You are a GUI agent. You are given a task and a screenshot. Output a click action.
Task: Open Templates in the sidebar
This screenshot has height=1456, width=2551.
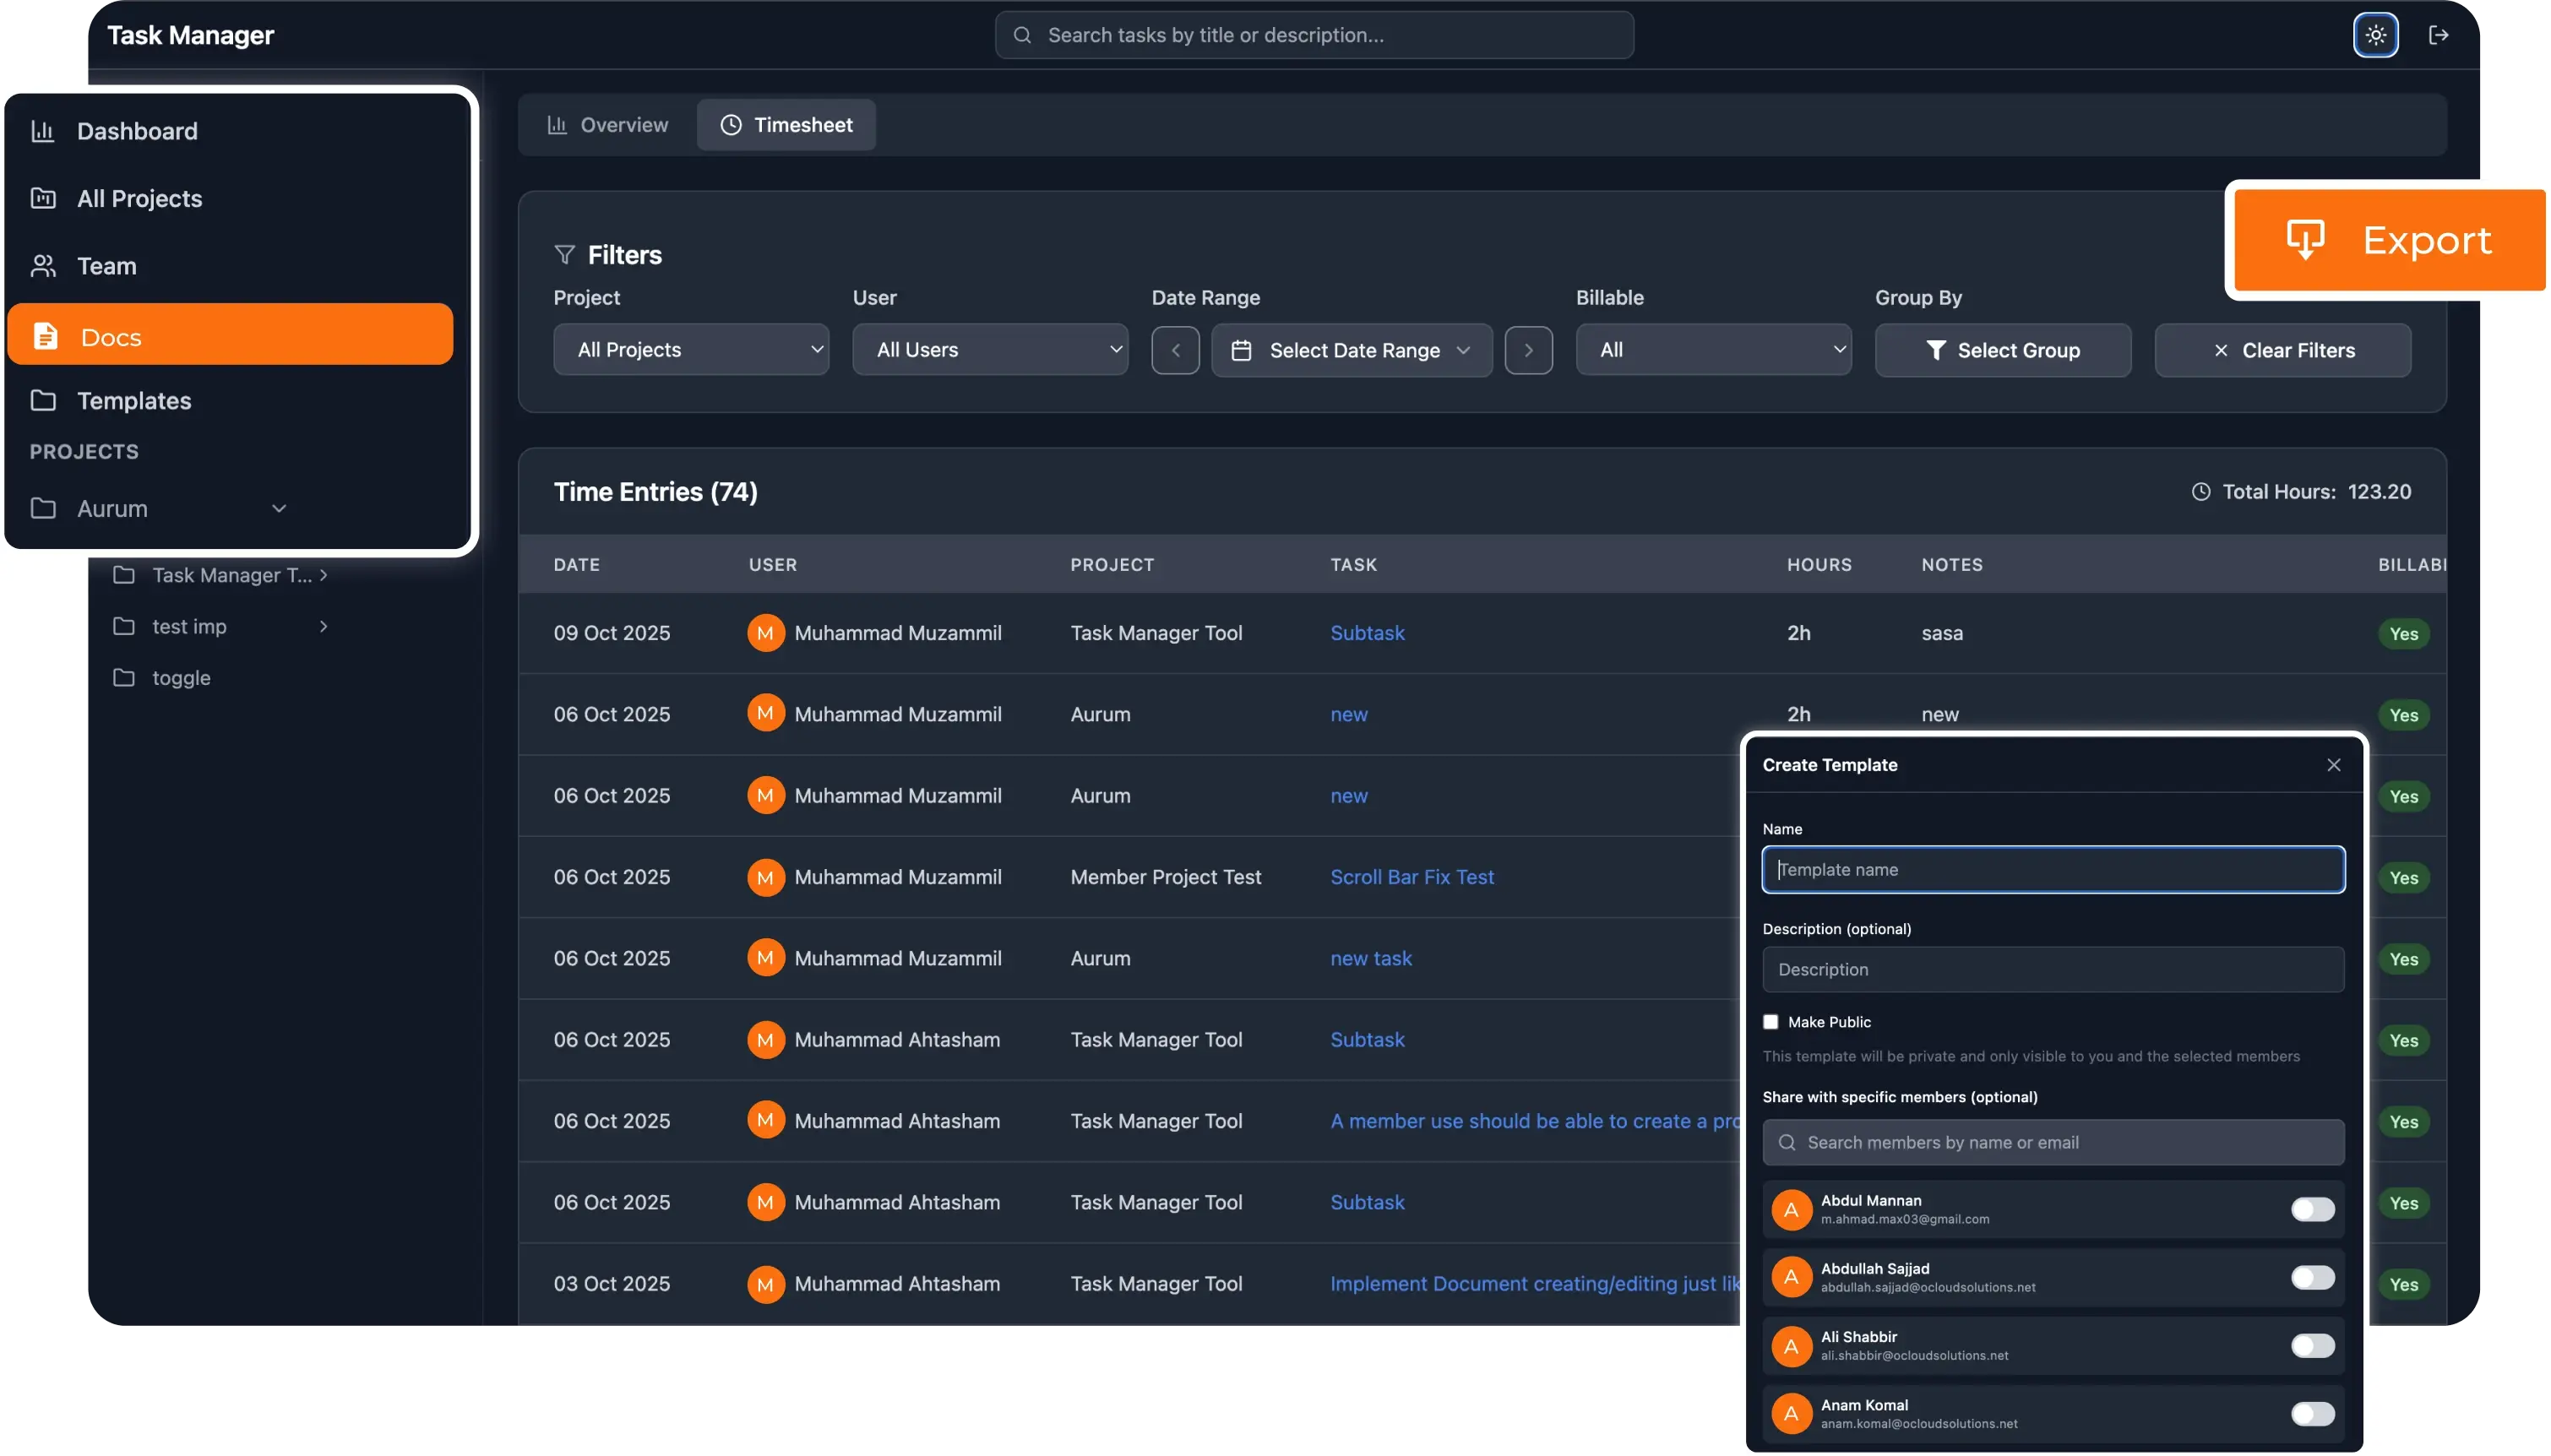click(x=134, y=401)
